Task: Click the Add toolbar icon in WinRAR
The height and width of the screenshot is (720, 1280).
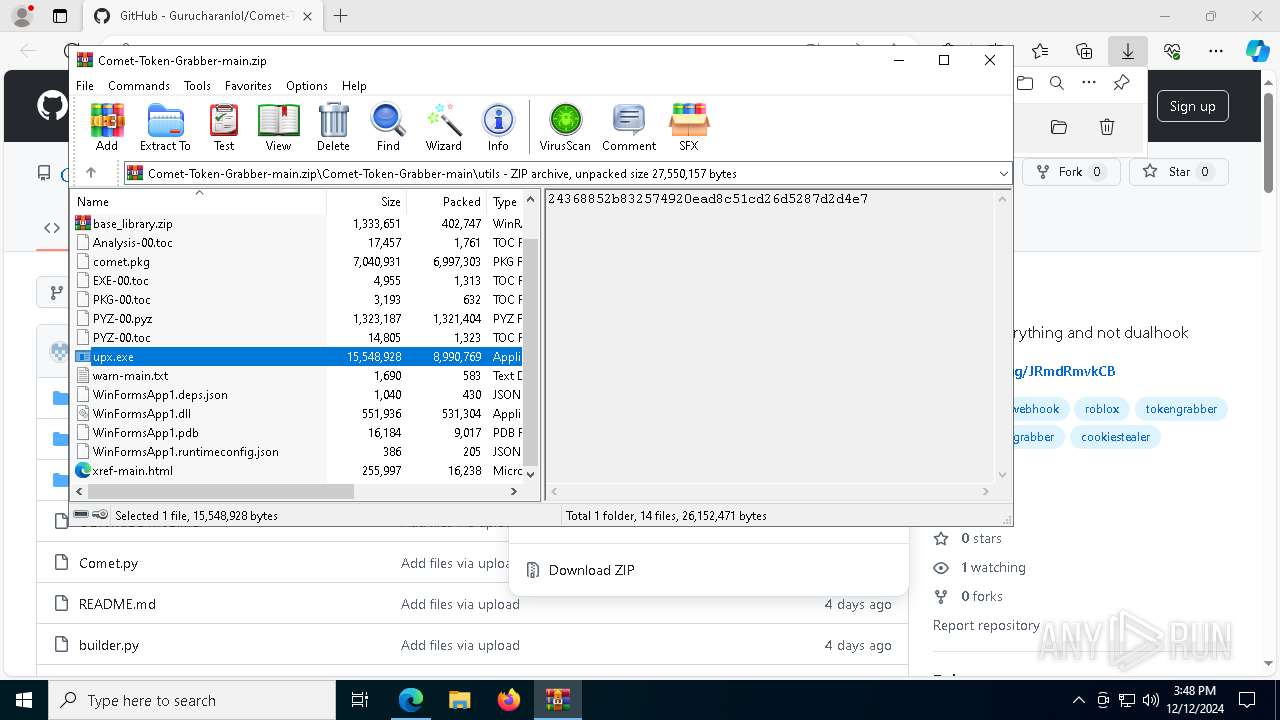Action: point(107,127)
